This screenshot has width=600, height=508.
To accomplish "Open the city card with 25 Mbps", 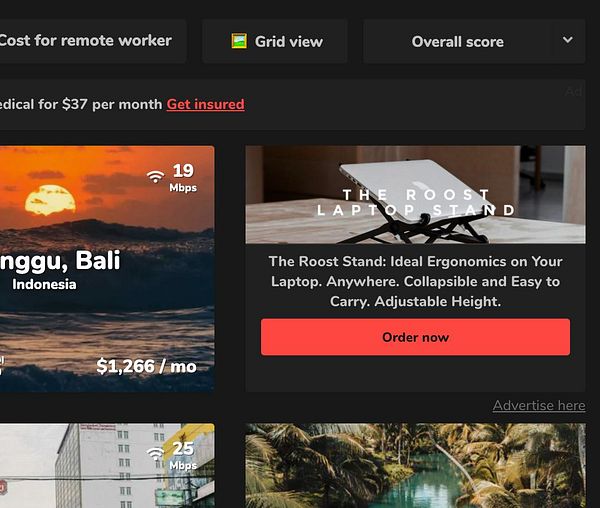I will pyautogui.click(x=107, y=466).
